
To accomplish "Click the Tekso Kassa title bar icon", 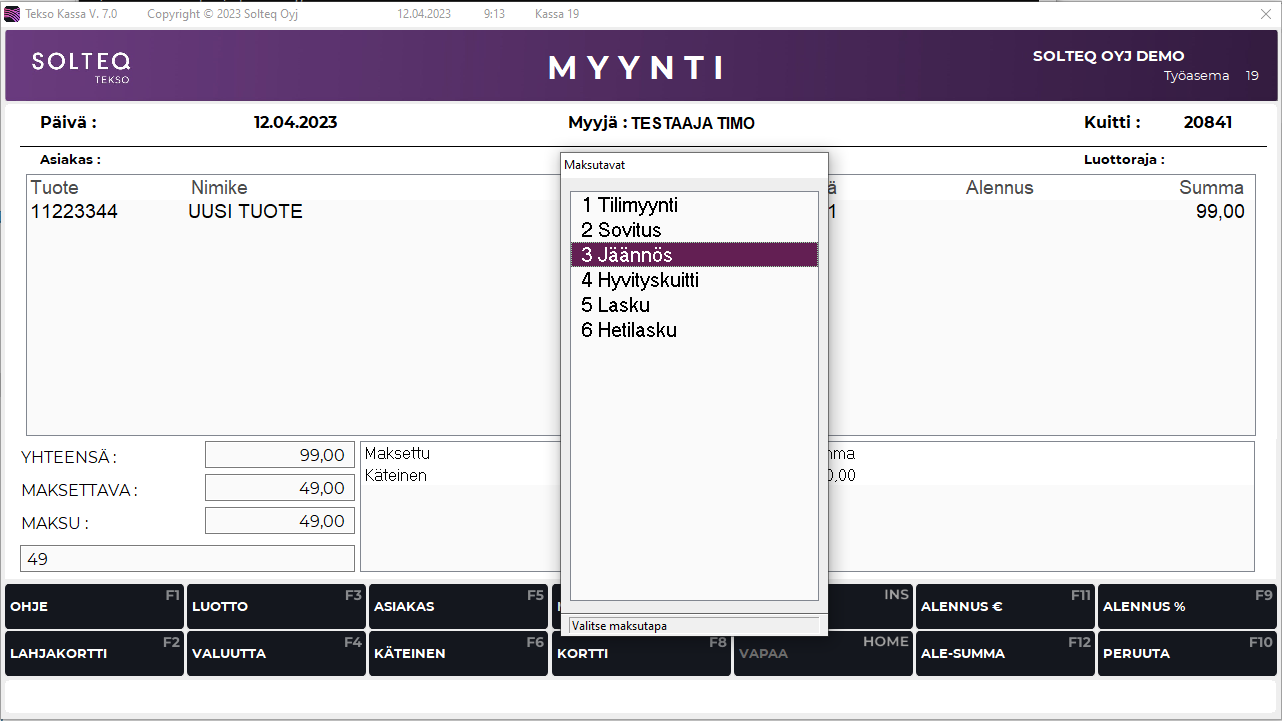I will point(13,14).
